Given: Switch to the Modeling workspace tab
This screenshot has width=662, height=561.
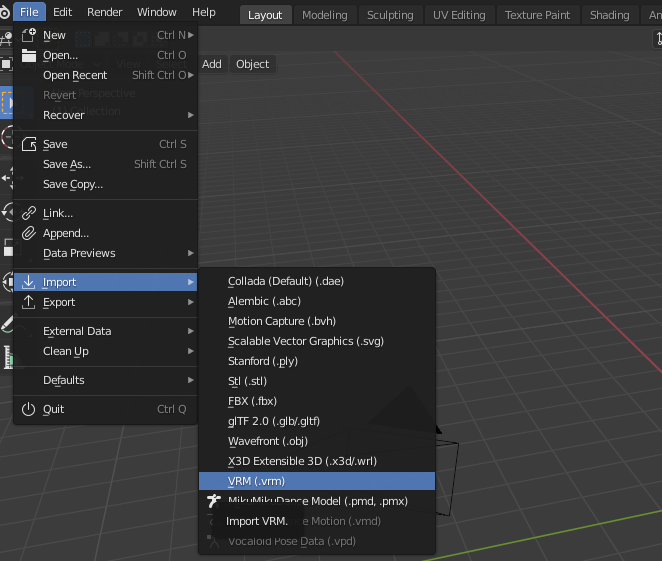Looking at the screenshot, I should (325, 15).
